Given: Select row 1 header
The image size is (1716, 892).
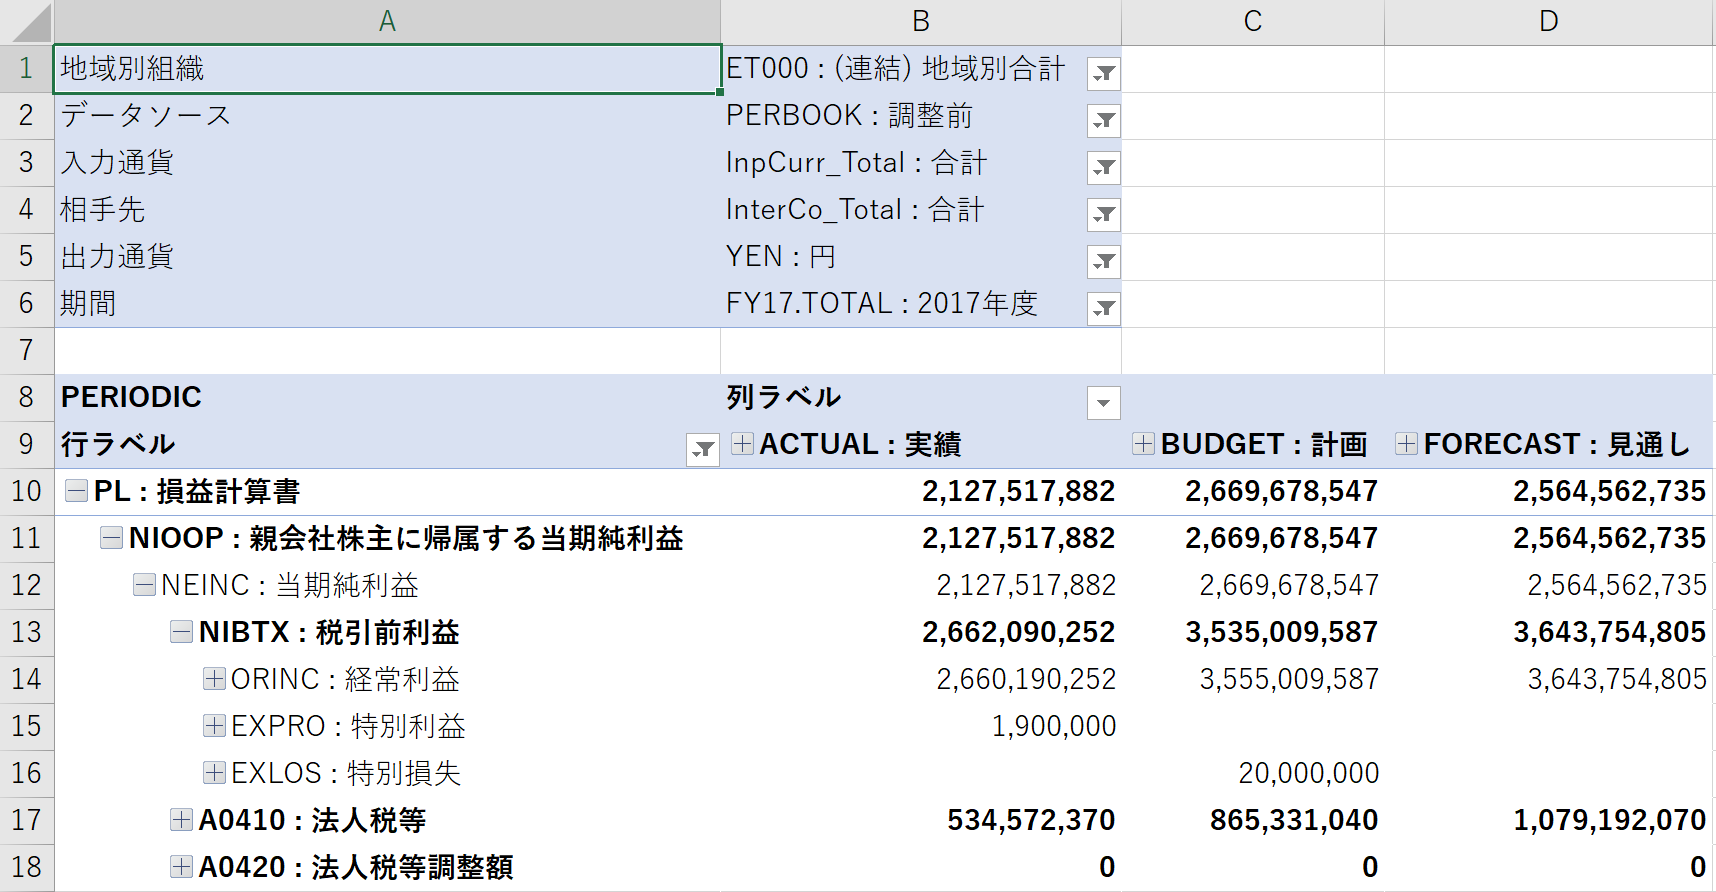Looking at the screenshot, I should click(27, 69).
